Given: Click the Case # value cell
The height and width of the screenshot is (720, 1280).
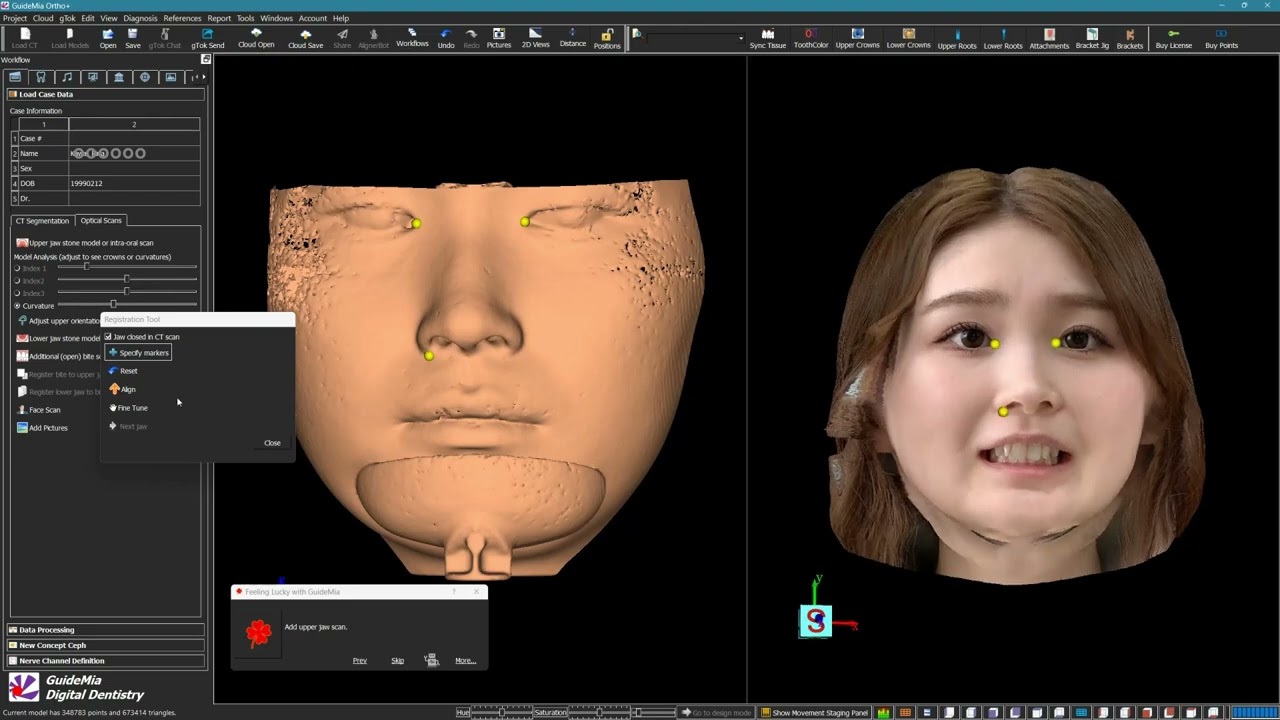Looking at the screenshot, I should click(134, 138).
